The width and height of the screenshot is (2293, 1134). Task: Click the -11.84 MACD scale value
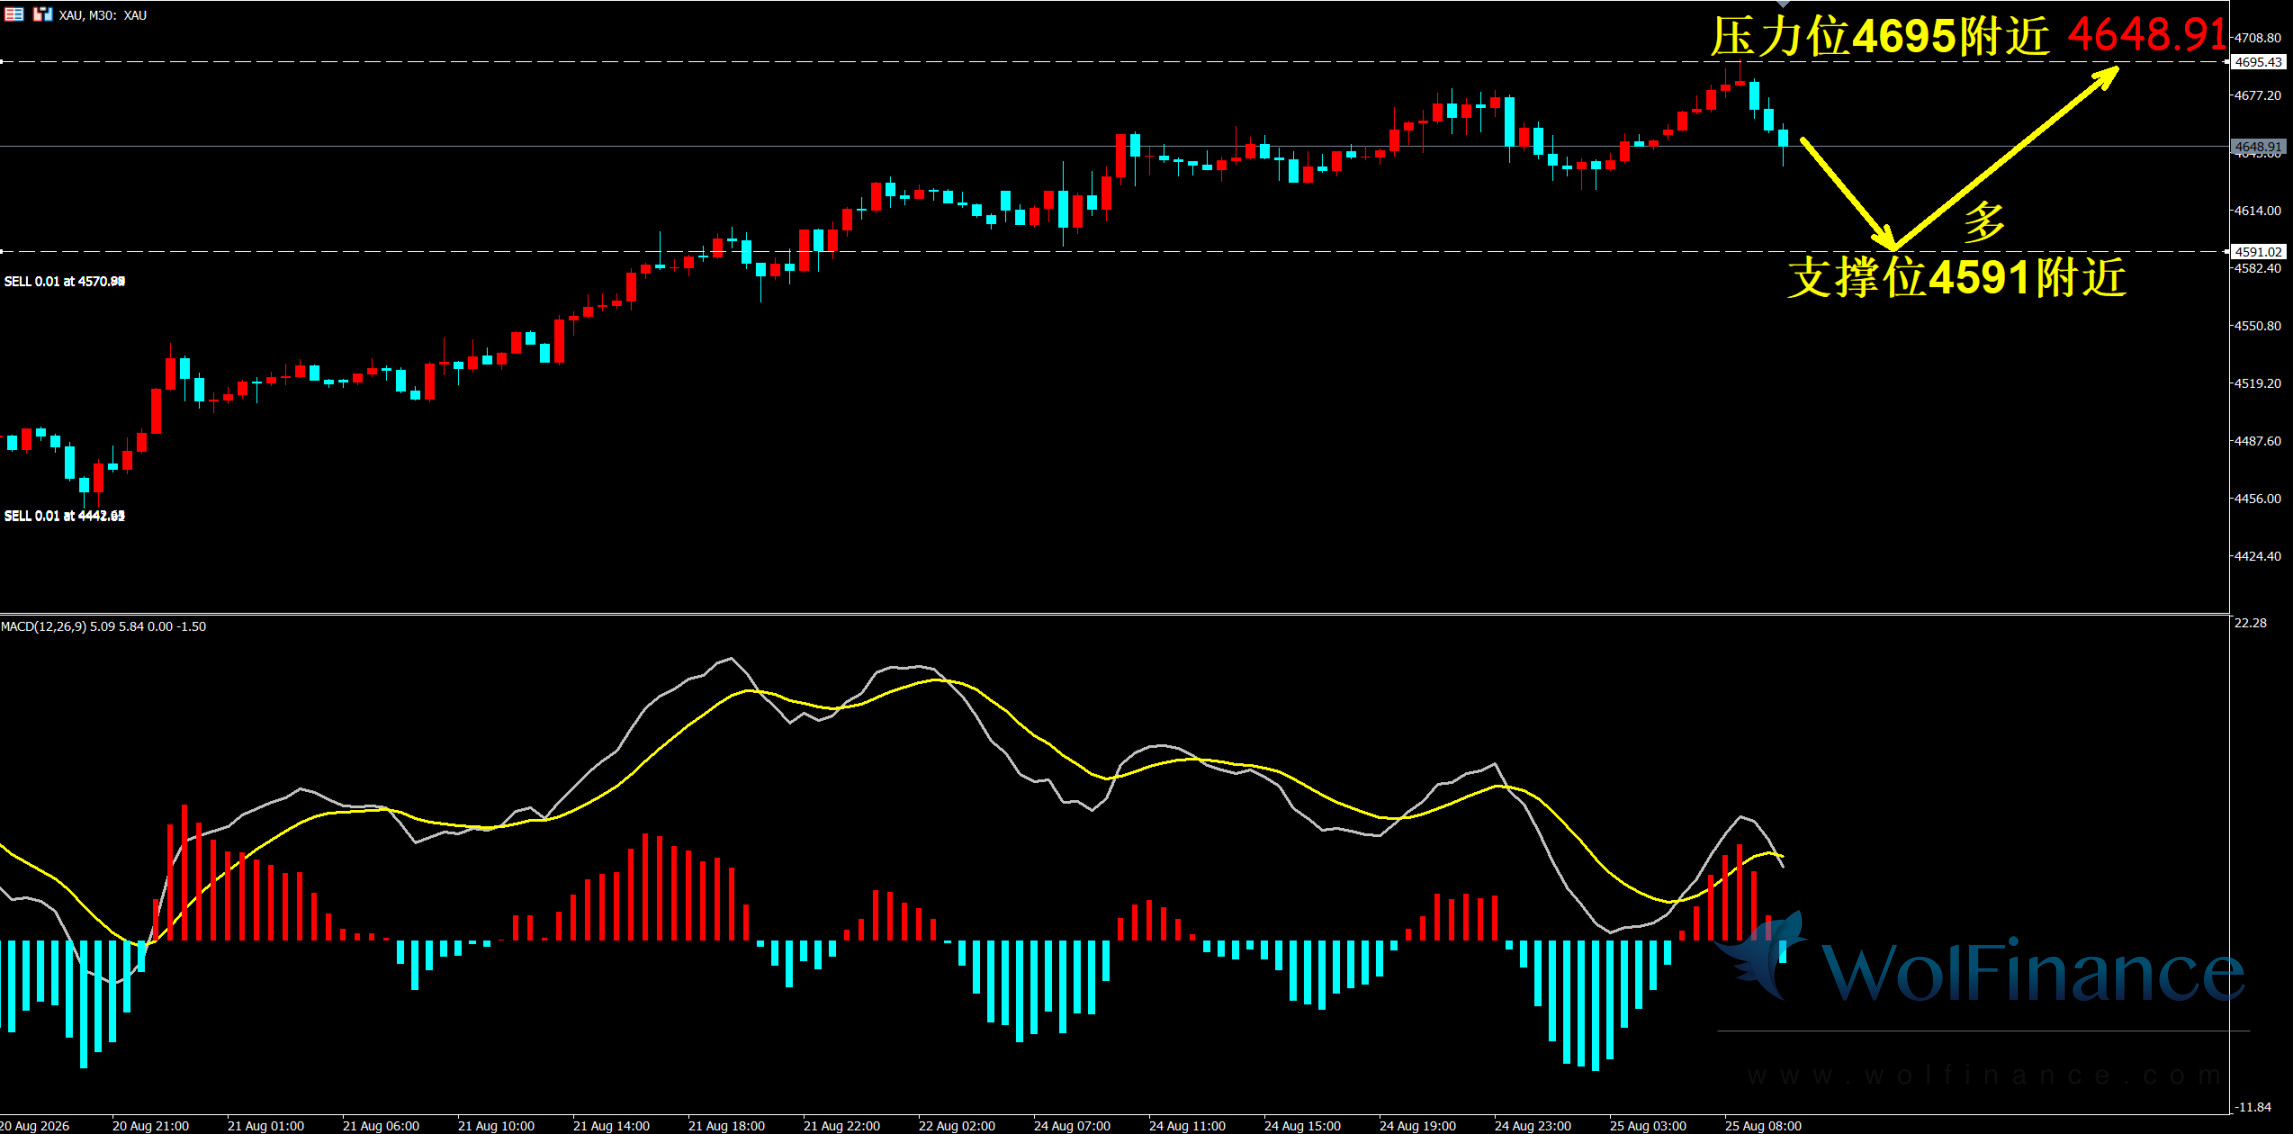2253,1107
